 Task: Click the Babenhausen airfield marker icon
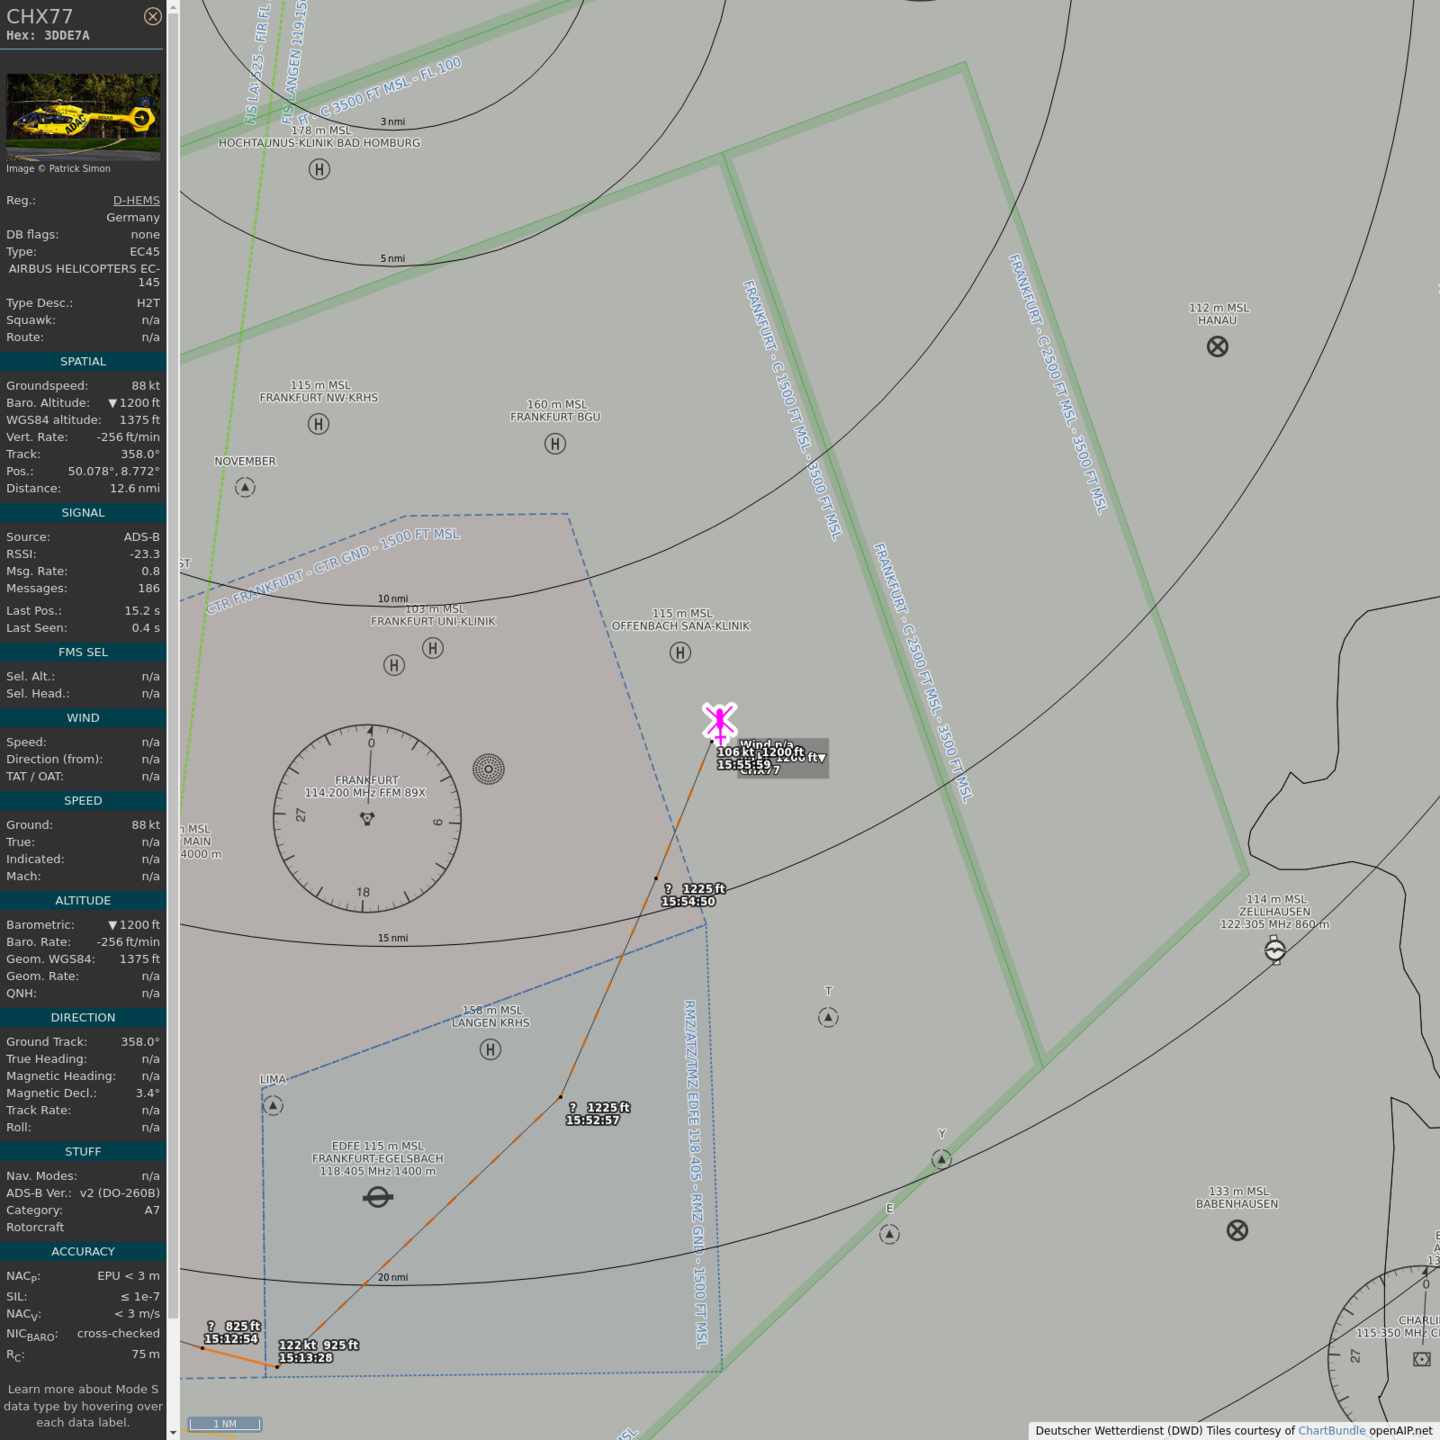coord(1237,1230)
